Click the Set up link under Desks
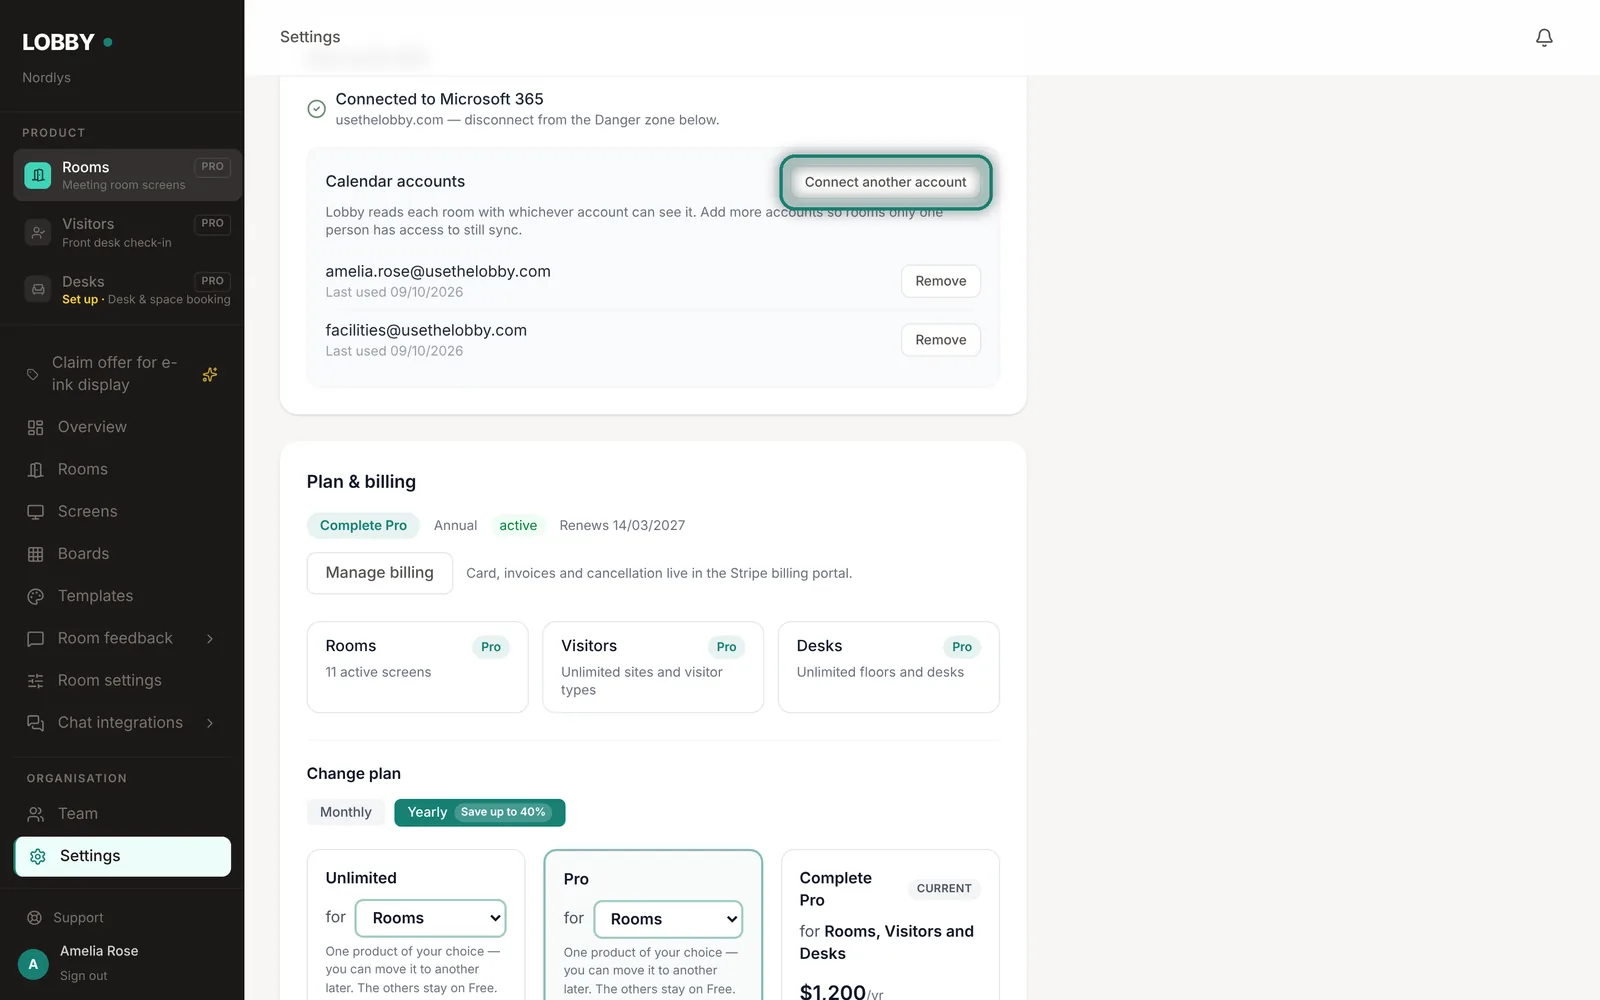 coord(80,299)
